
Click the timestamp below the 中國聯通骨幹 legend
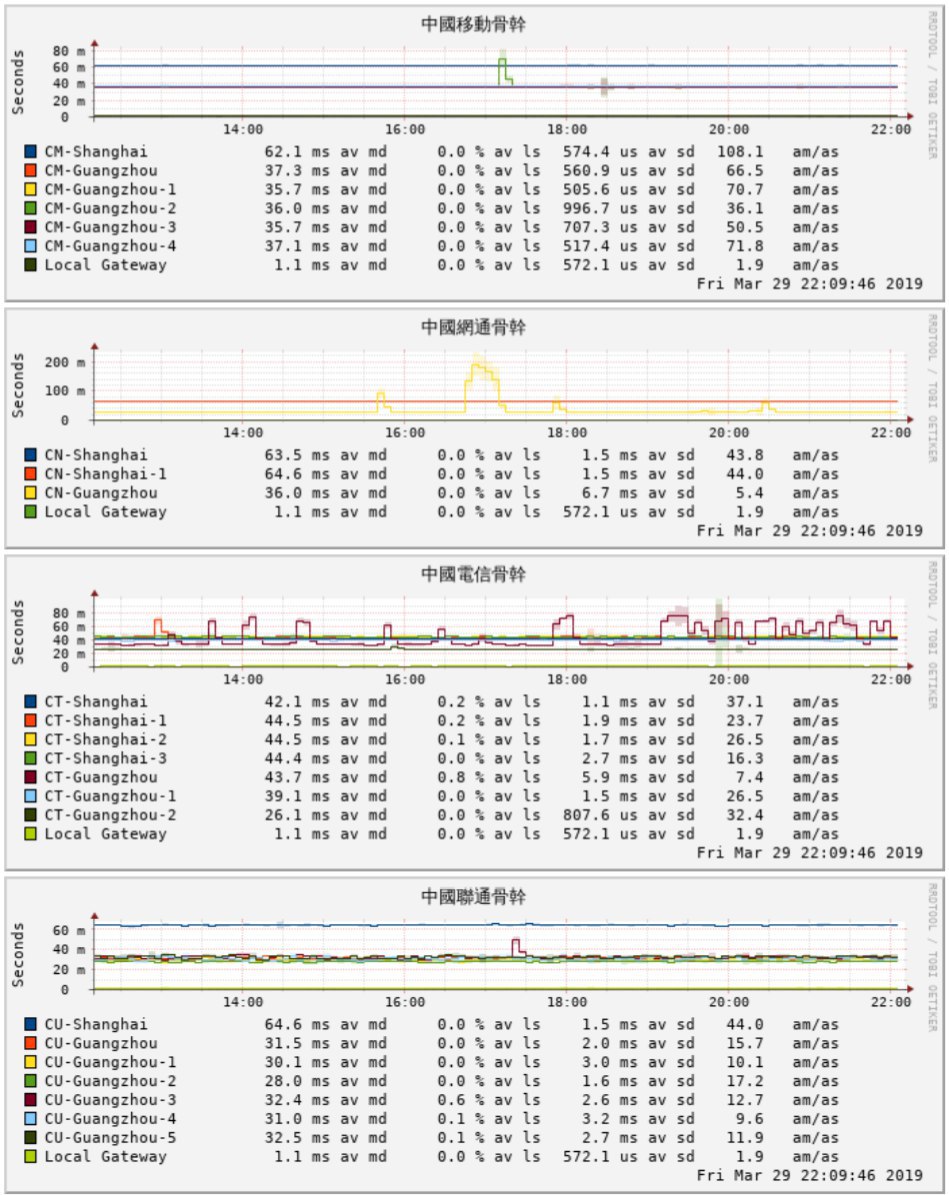810,1175
